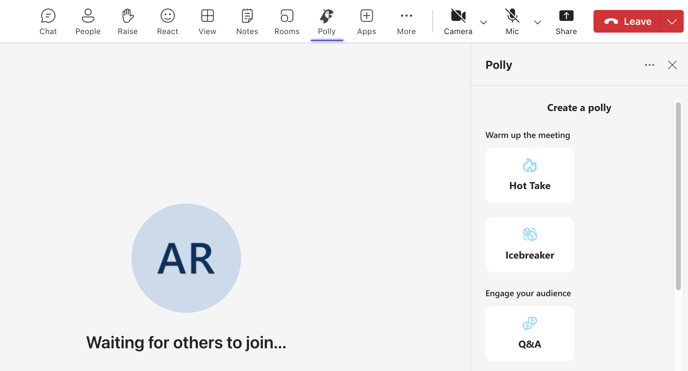The height and width of the screenshot is (371, 688).
Task: Select the Polly tab in toolbar
Action: tap(326, 21)
